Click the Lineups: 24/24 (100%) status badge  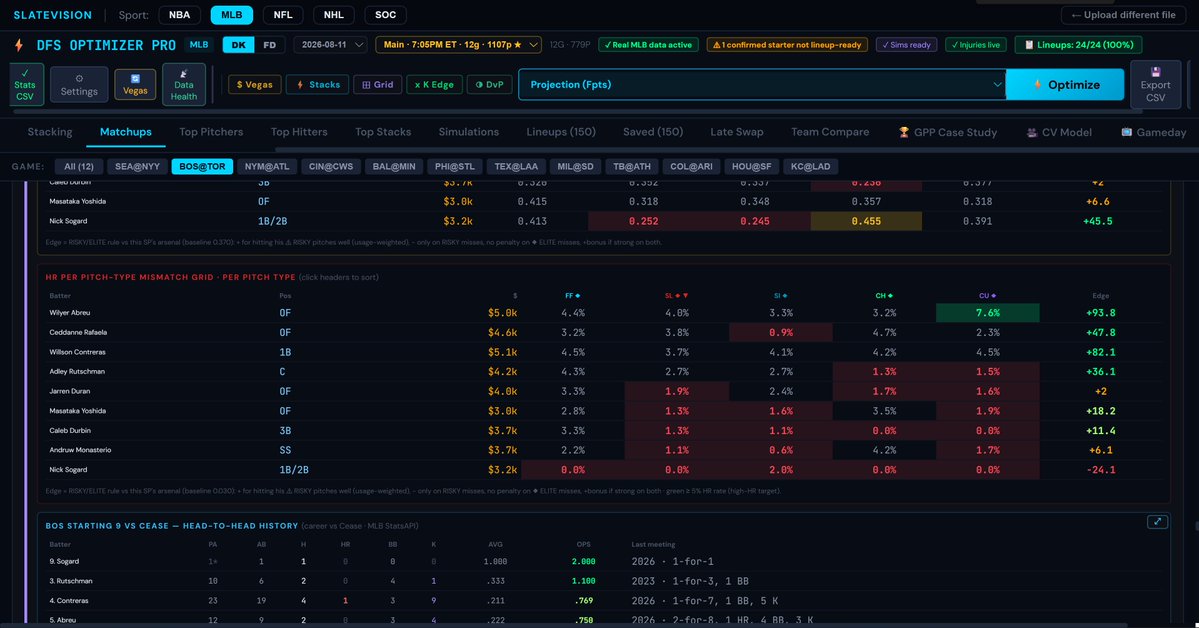pyautogui.click(x=1078, y=45)
